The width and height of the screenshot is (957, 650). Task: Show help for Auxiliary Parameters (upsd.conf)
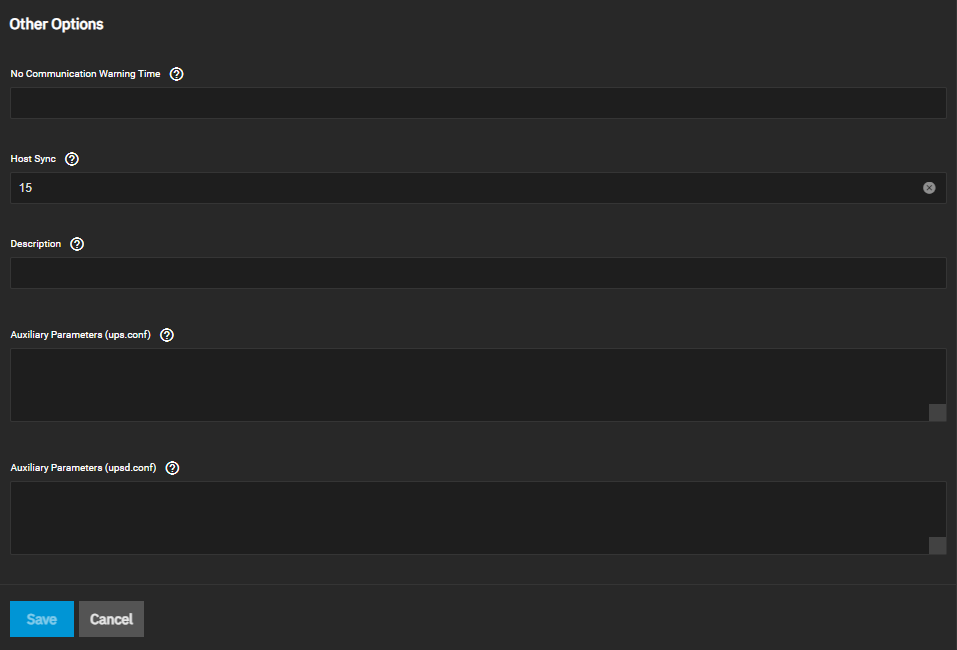[172, 468]
